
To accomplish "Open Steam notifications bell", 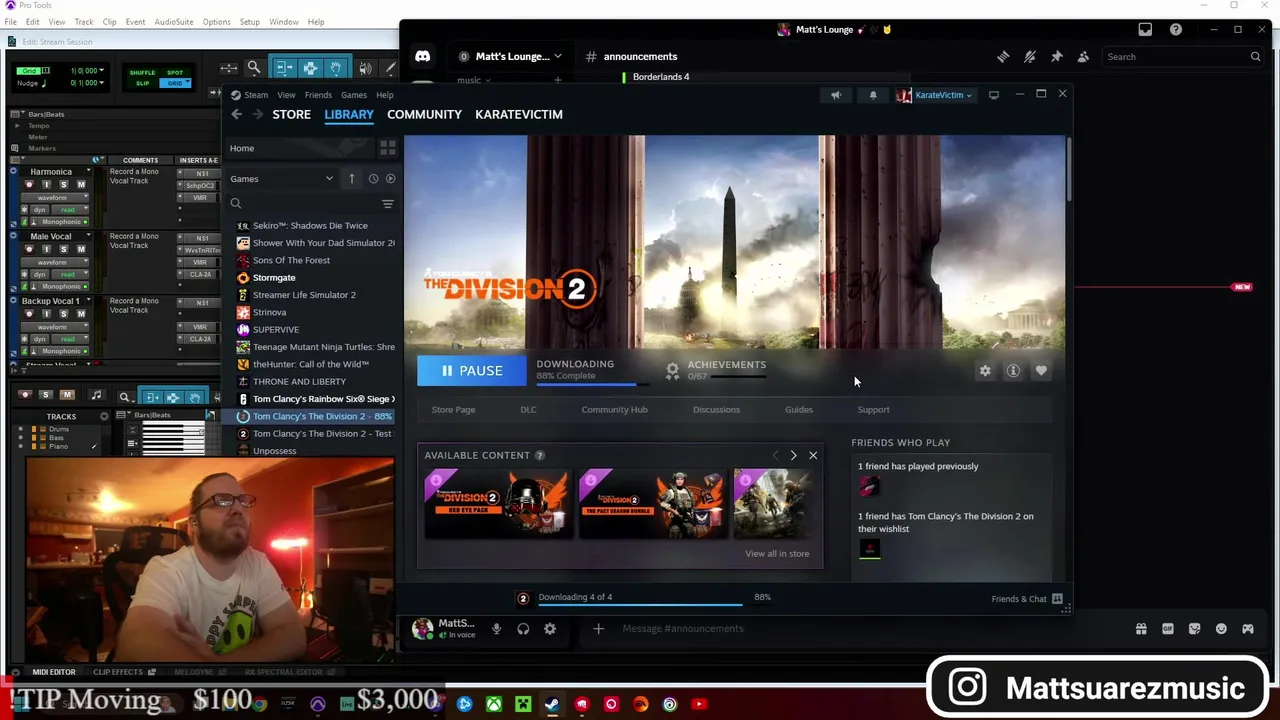I will (872, 95).
